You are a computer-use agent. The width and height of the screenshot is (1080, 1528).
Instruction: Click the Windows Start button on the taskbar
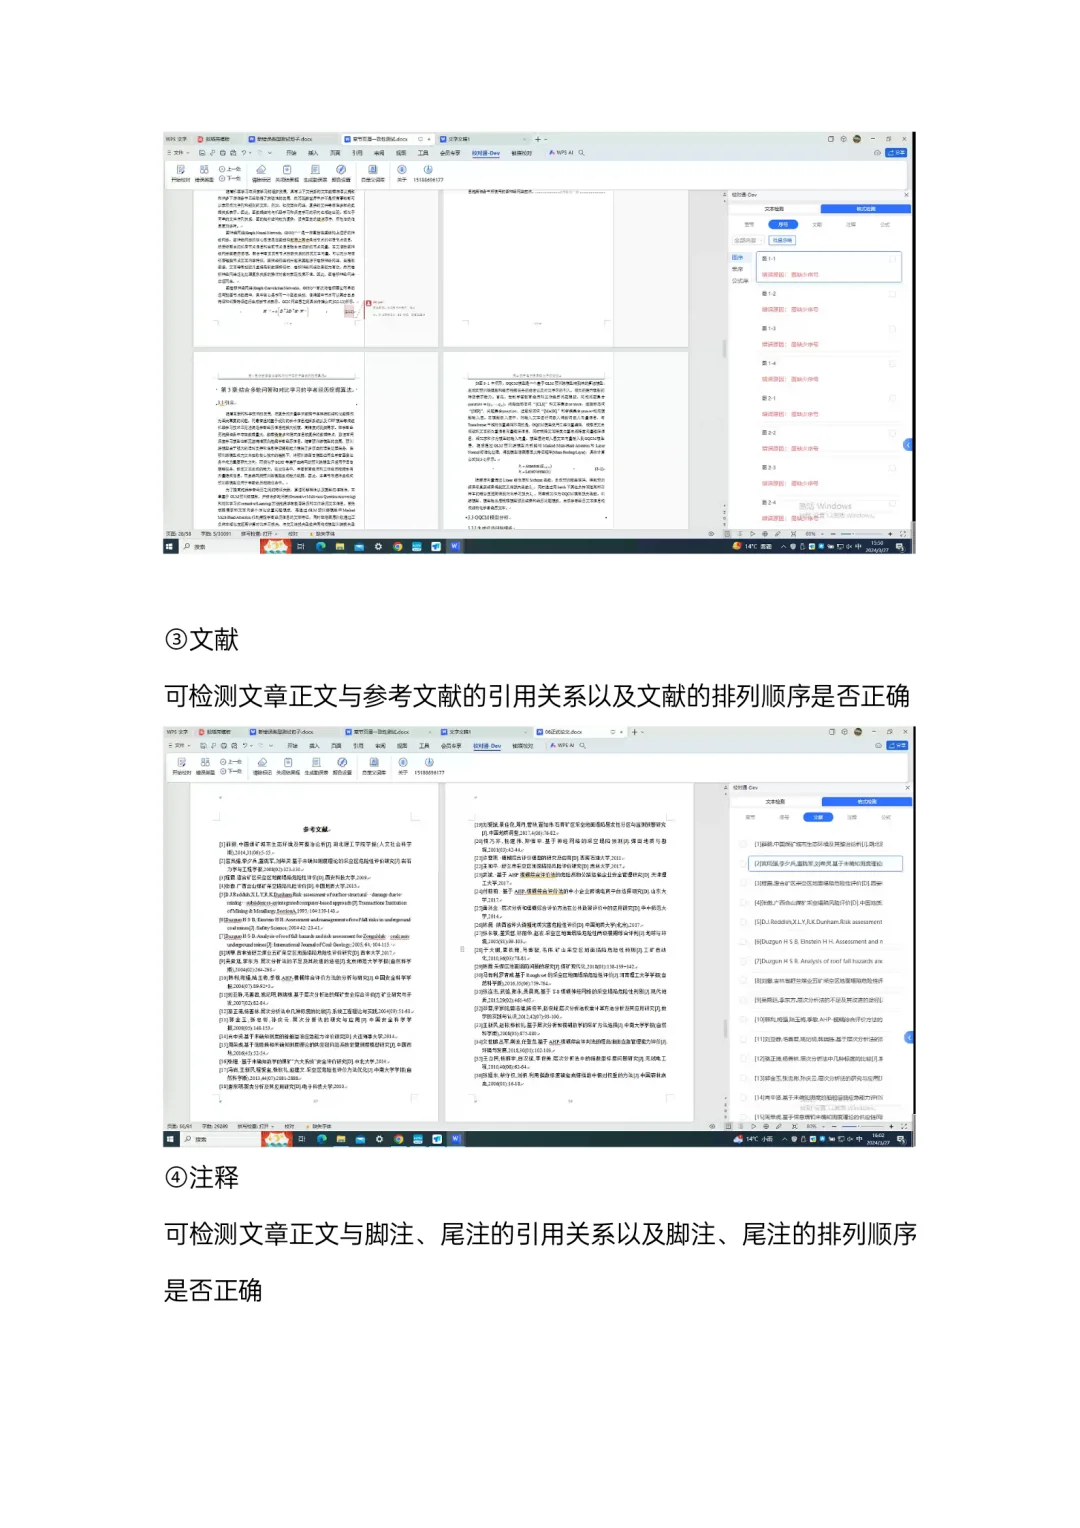[x=170, y=546]
